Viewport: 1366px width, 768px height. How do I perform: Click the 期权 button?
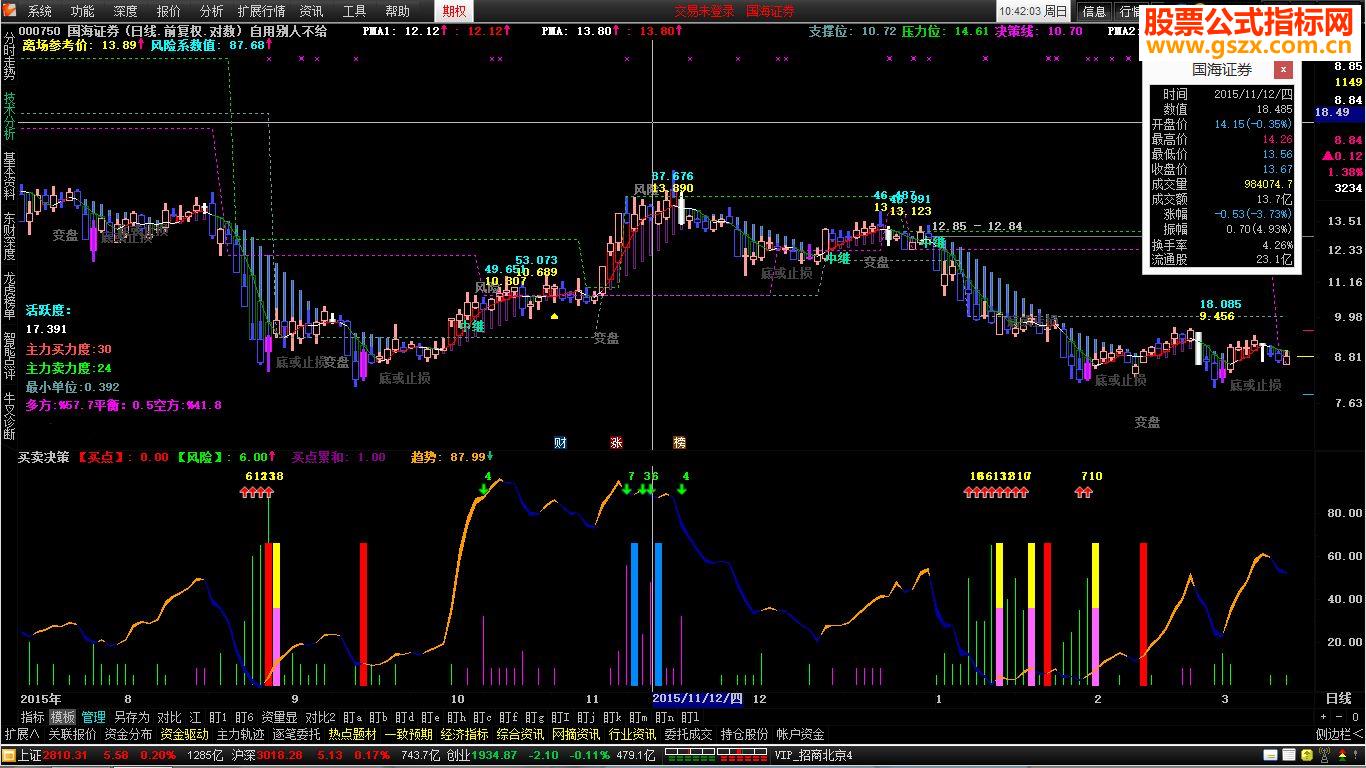(455, 11)
